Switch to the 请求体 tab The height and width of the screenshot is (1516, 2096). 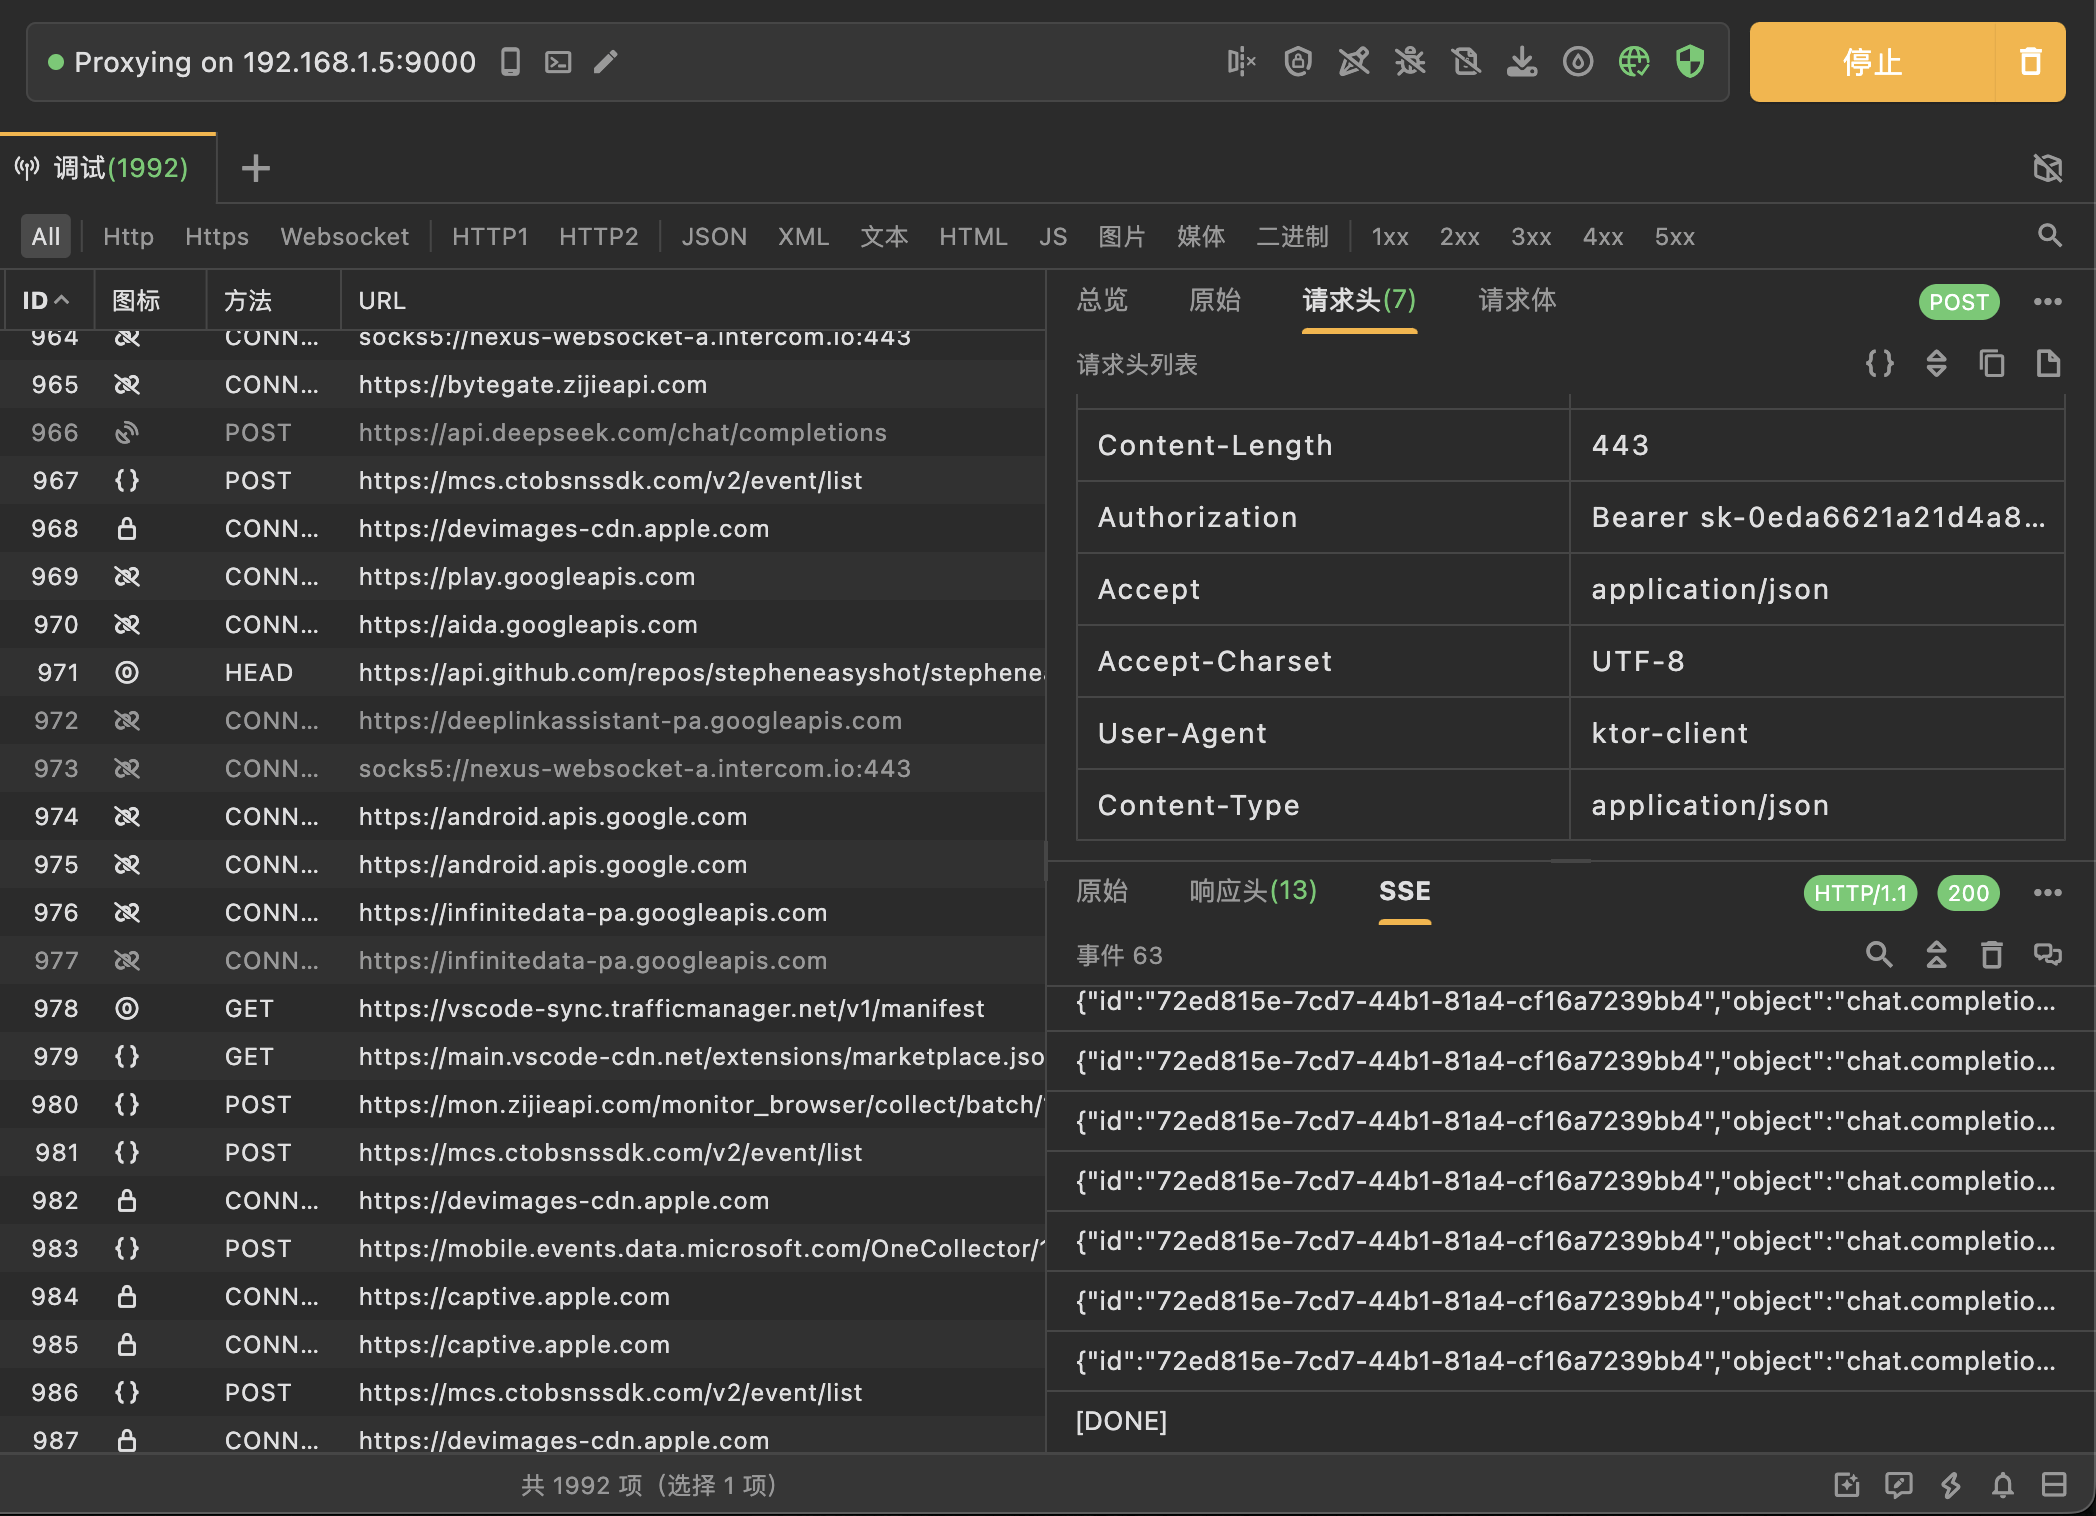click(1517, 300)
